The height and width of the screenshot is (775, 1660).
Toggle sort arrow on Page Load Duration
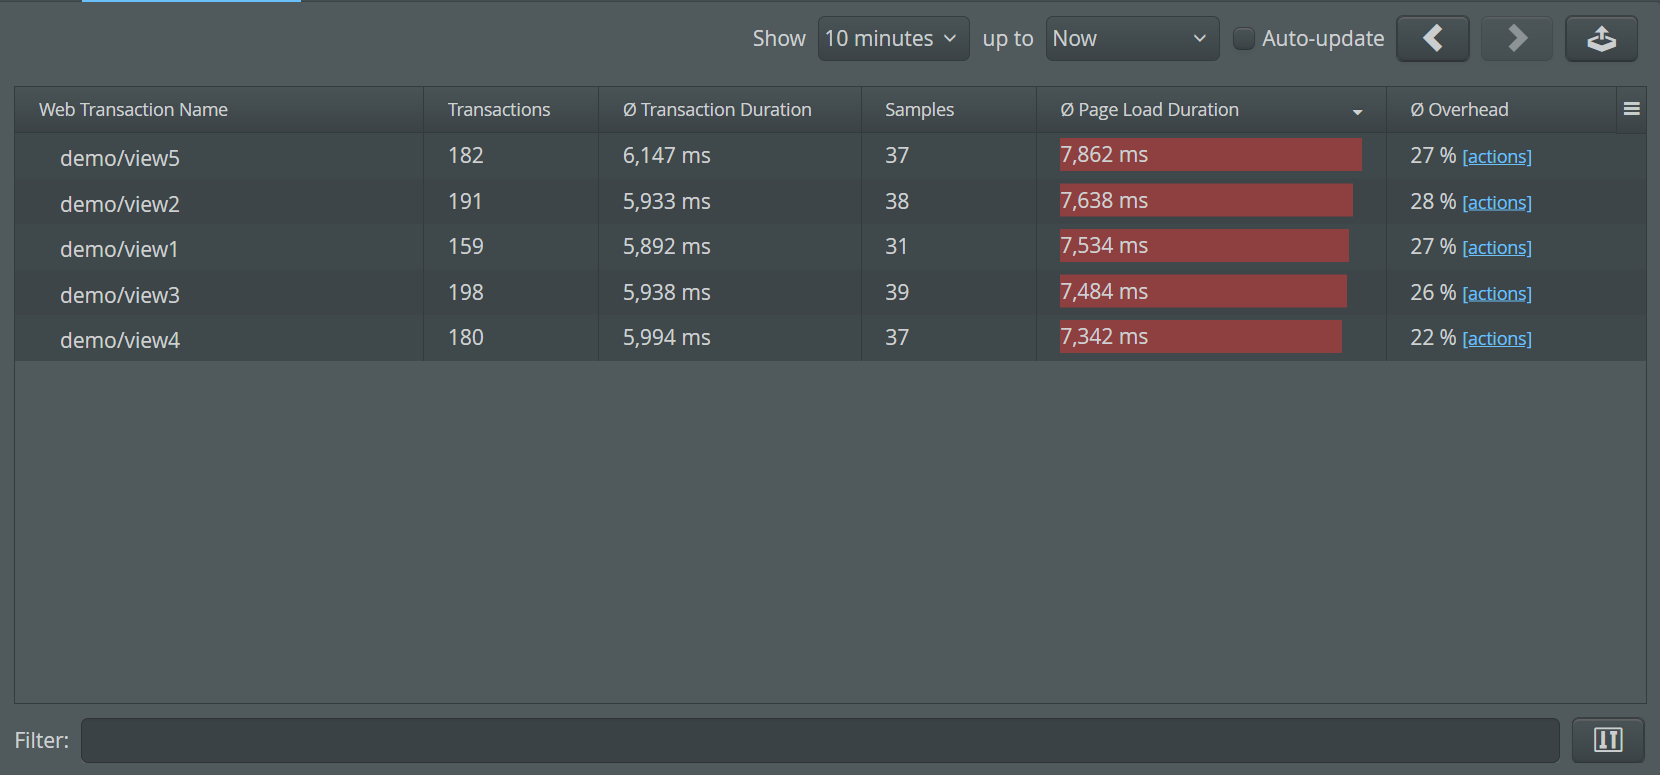pyautogui.click(x=1357, y=111)
